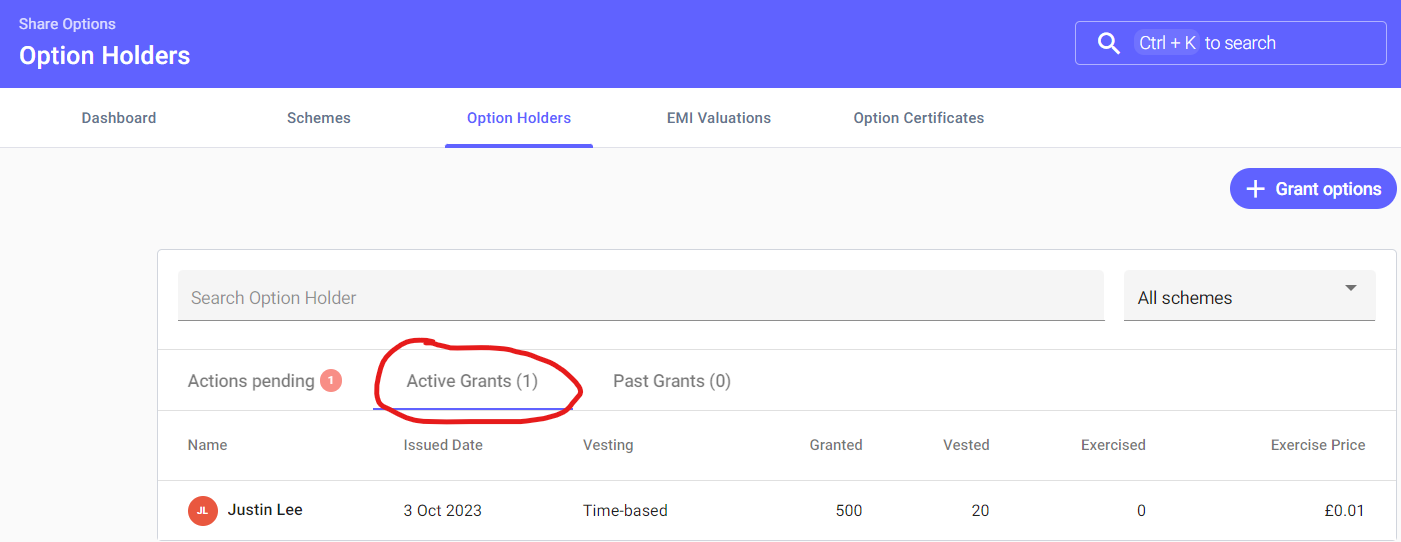Viewport: 1401px width, 542px height.
Task: Click the magnifying glass search icon
Action: coord(1108,43)
